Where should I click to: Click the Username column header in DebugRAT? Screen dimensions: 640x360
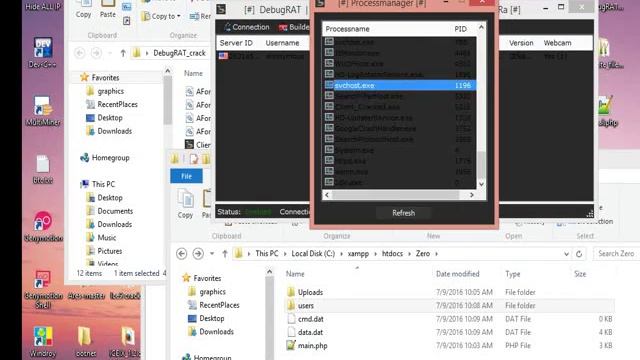282,43
